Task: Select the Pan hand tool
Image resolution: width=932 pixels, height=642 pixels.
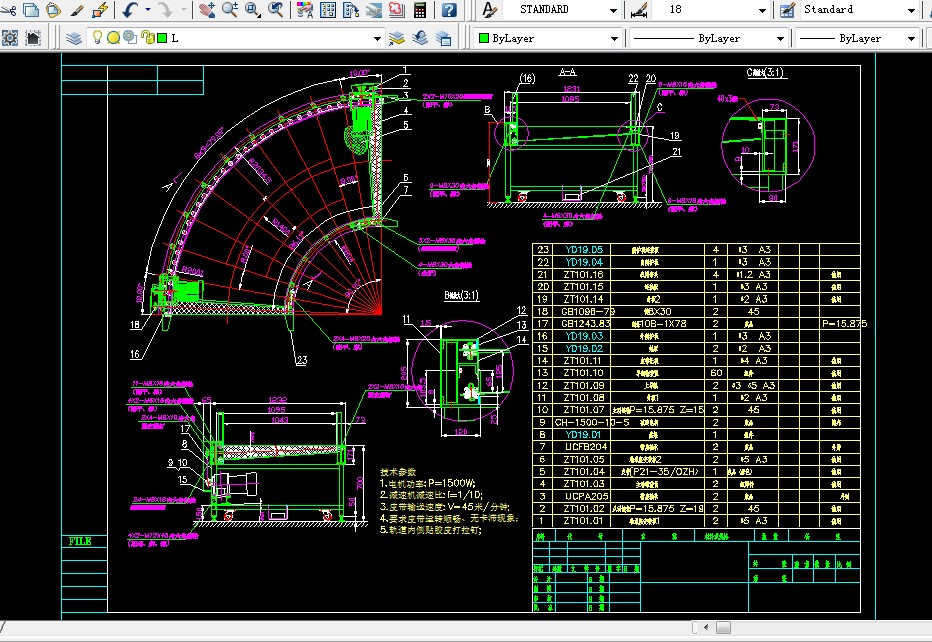Action: [207, 10]
